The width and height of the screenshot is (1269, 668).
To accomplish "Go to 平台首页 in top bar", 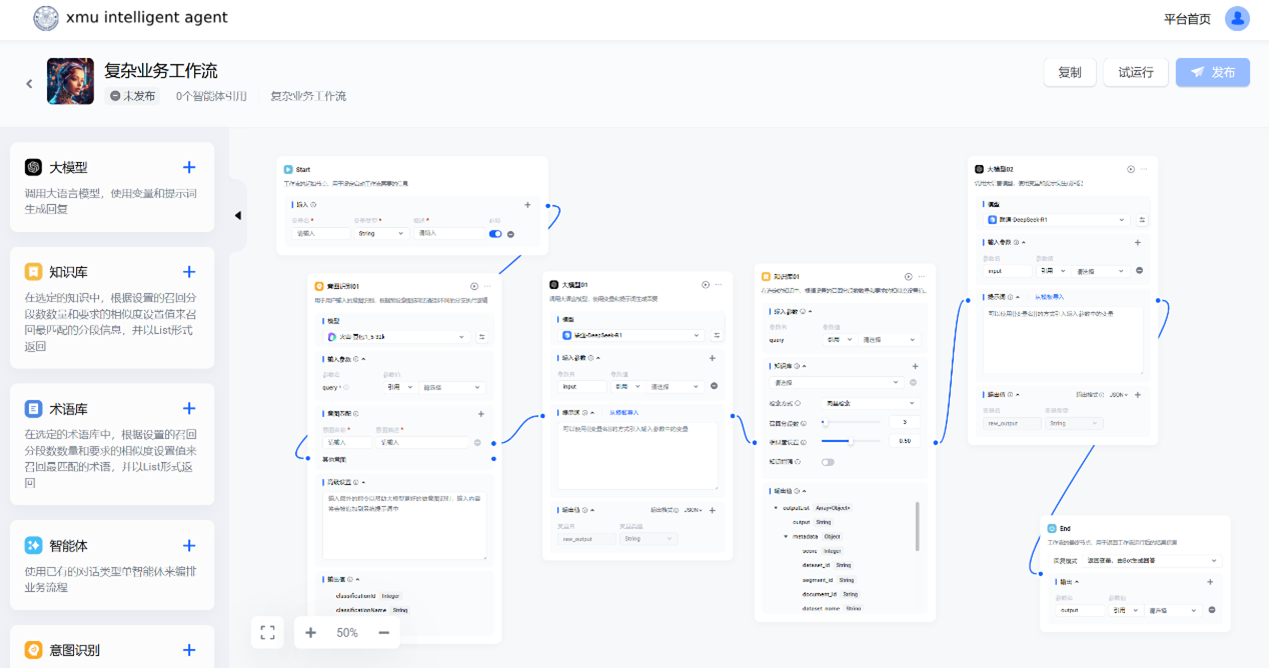I will pyautogui.click(x=1187, y=19).
